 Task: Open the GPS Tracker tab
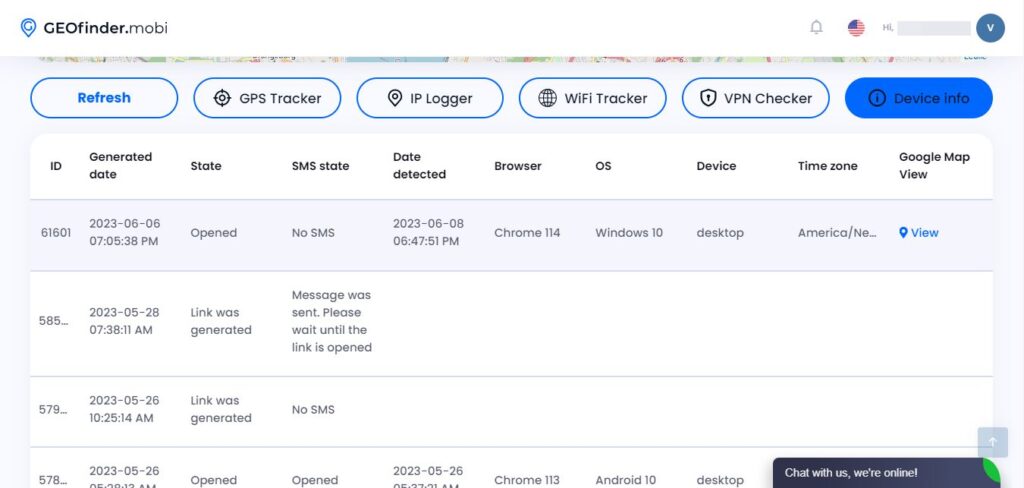(267, 98)
